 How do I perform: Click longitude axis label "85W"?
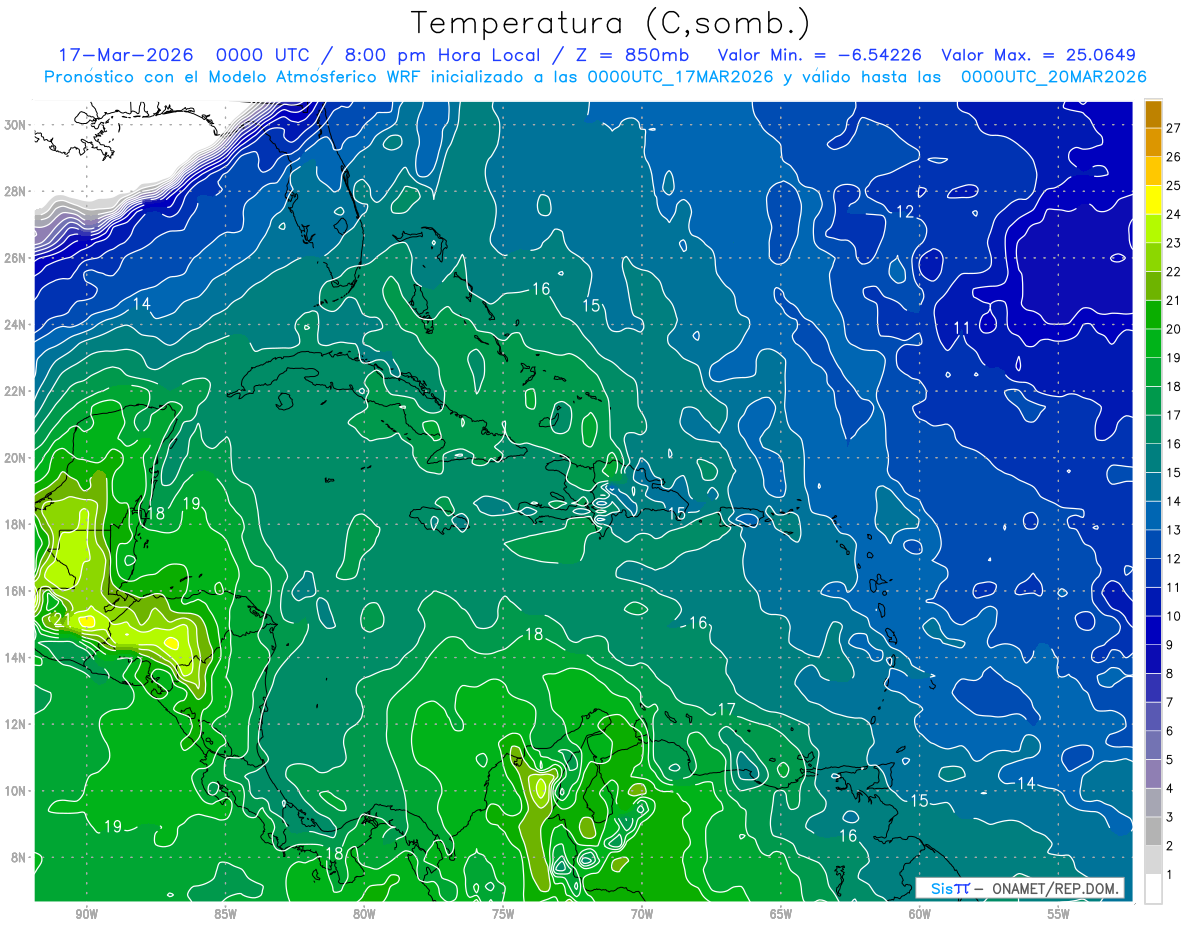[x=225, y=913]
